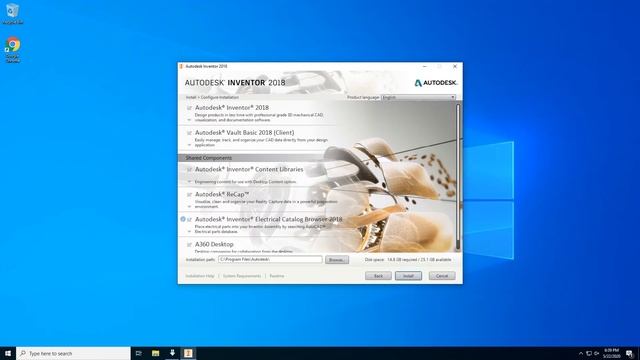The width and height of the screenshot is (640, 360).
Task: Click the info icon beside Electrical Catalog Browser
Action: coord(183,219)
